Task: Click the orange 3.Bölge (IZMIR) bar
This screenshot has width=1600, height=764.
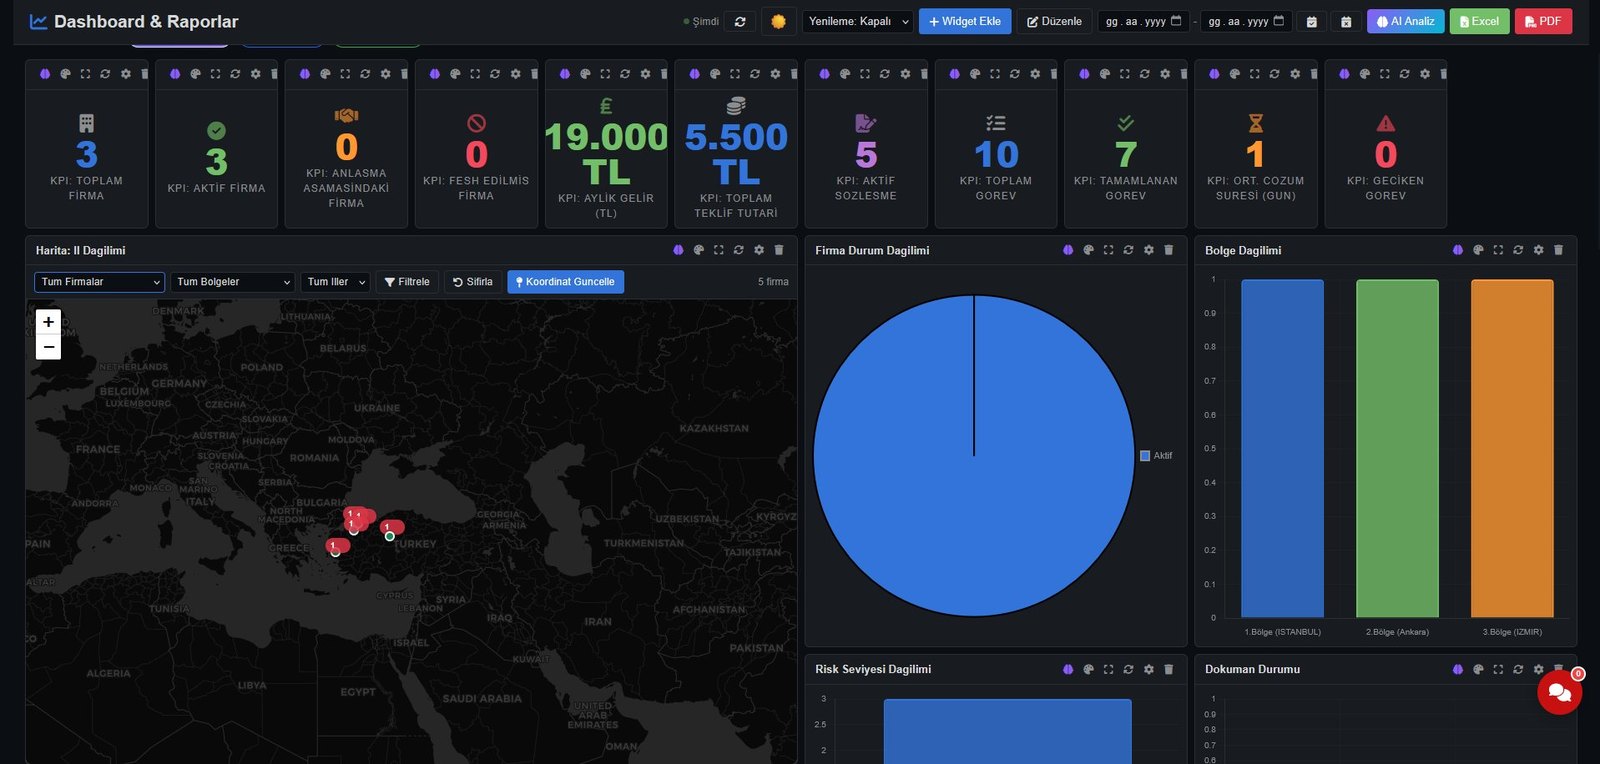Action: coord(1512,448)
